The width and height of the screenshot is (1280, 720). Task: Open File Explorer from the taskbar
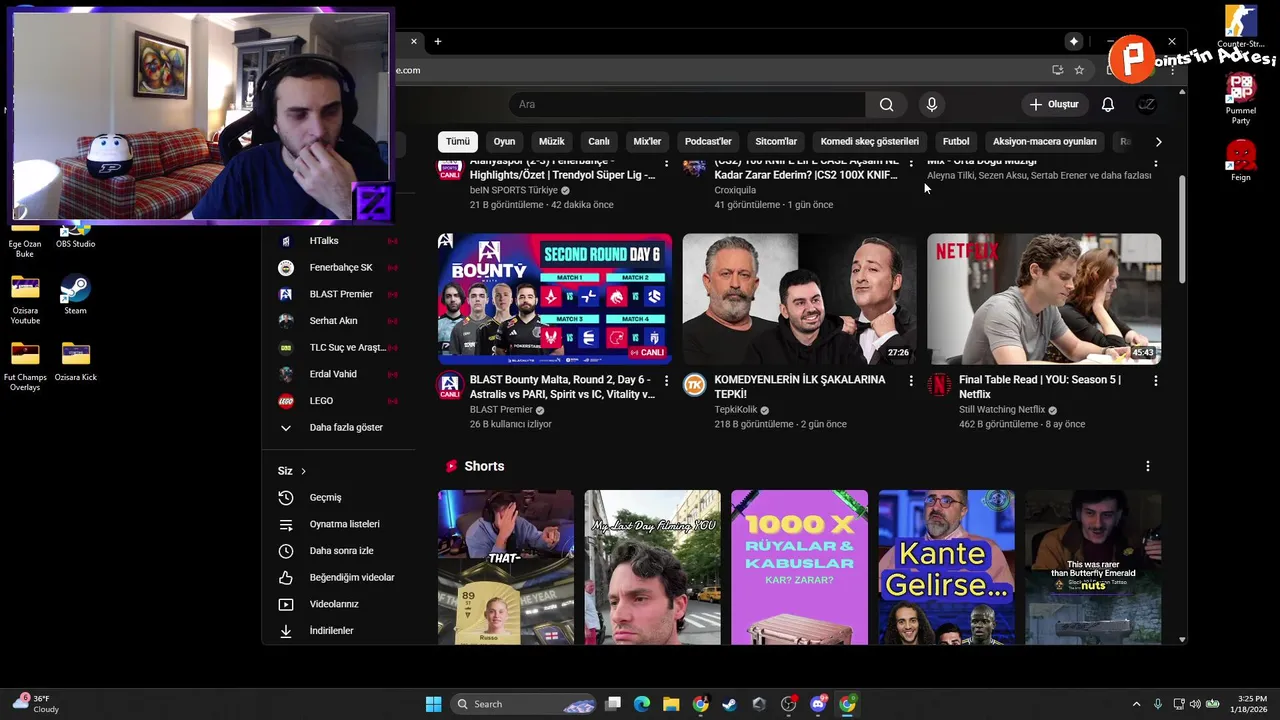point(671,704)
